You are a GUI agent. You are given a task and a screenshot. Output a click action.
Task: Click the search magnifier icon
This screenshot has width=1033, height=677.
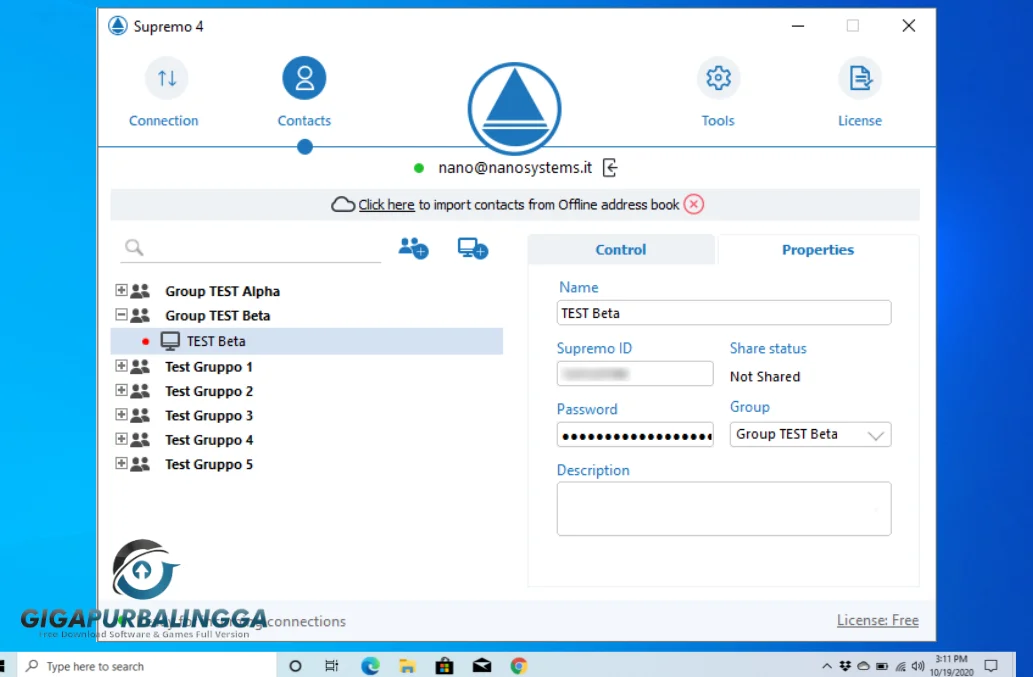(134, 247)
